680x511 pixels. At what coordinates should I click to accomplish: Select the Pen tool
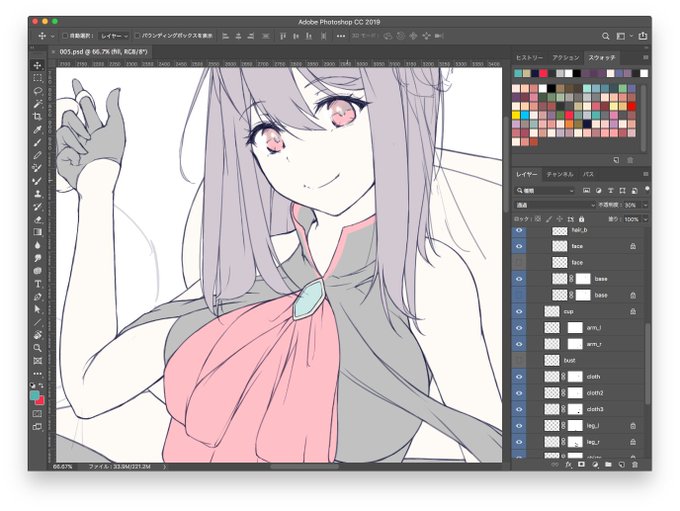click(38, 297)
